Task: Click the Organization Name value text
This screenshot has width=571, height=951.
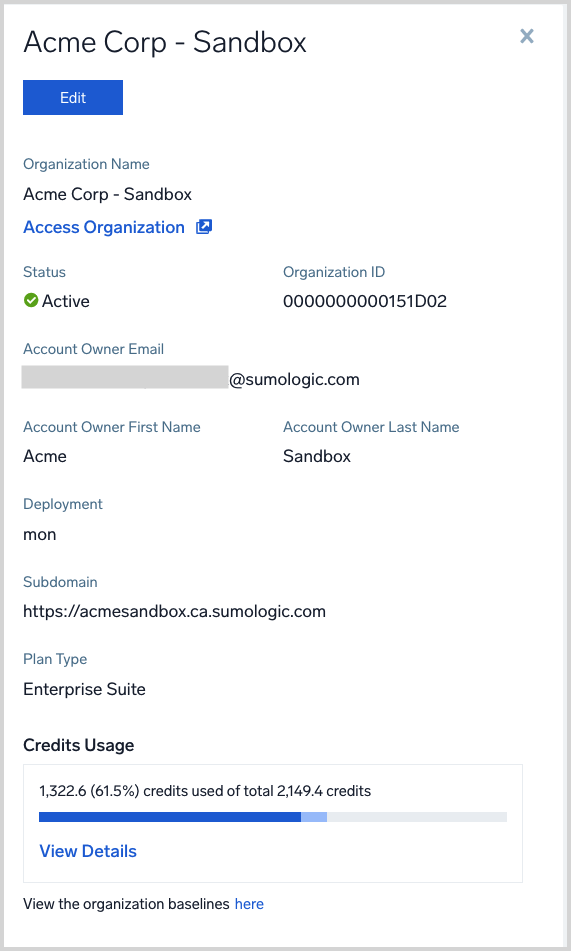Action: (x=107, y=194)
